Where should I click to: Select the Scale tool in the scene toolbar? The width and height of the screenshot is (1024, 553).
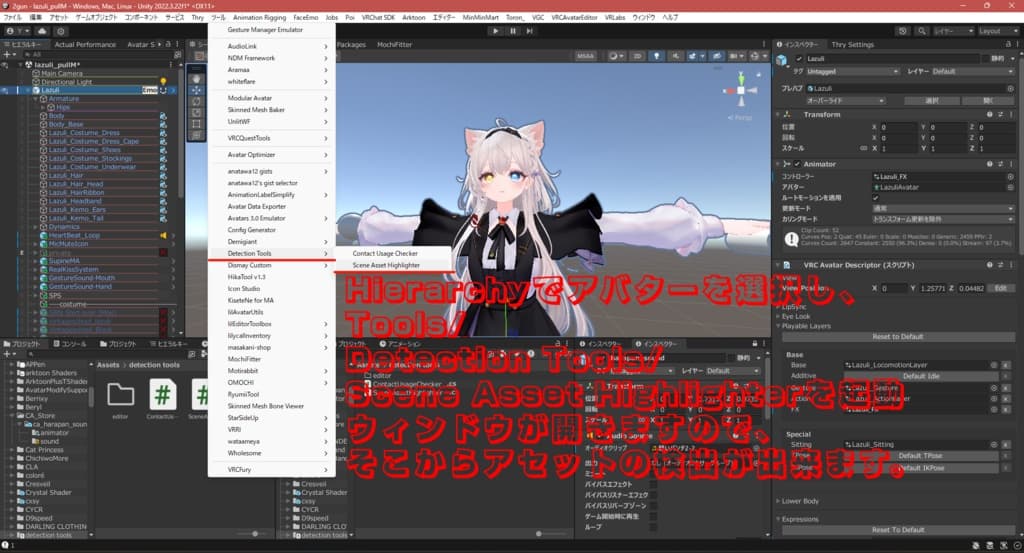pos(197,112)
